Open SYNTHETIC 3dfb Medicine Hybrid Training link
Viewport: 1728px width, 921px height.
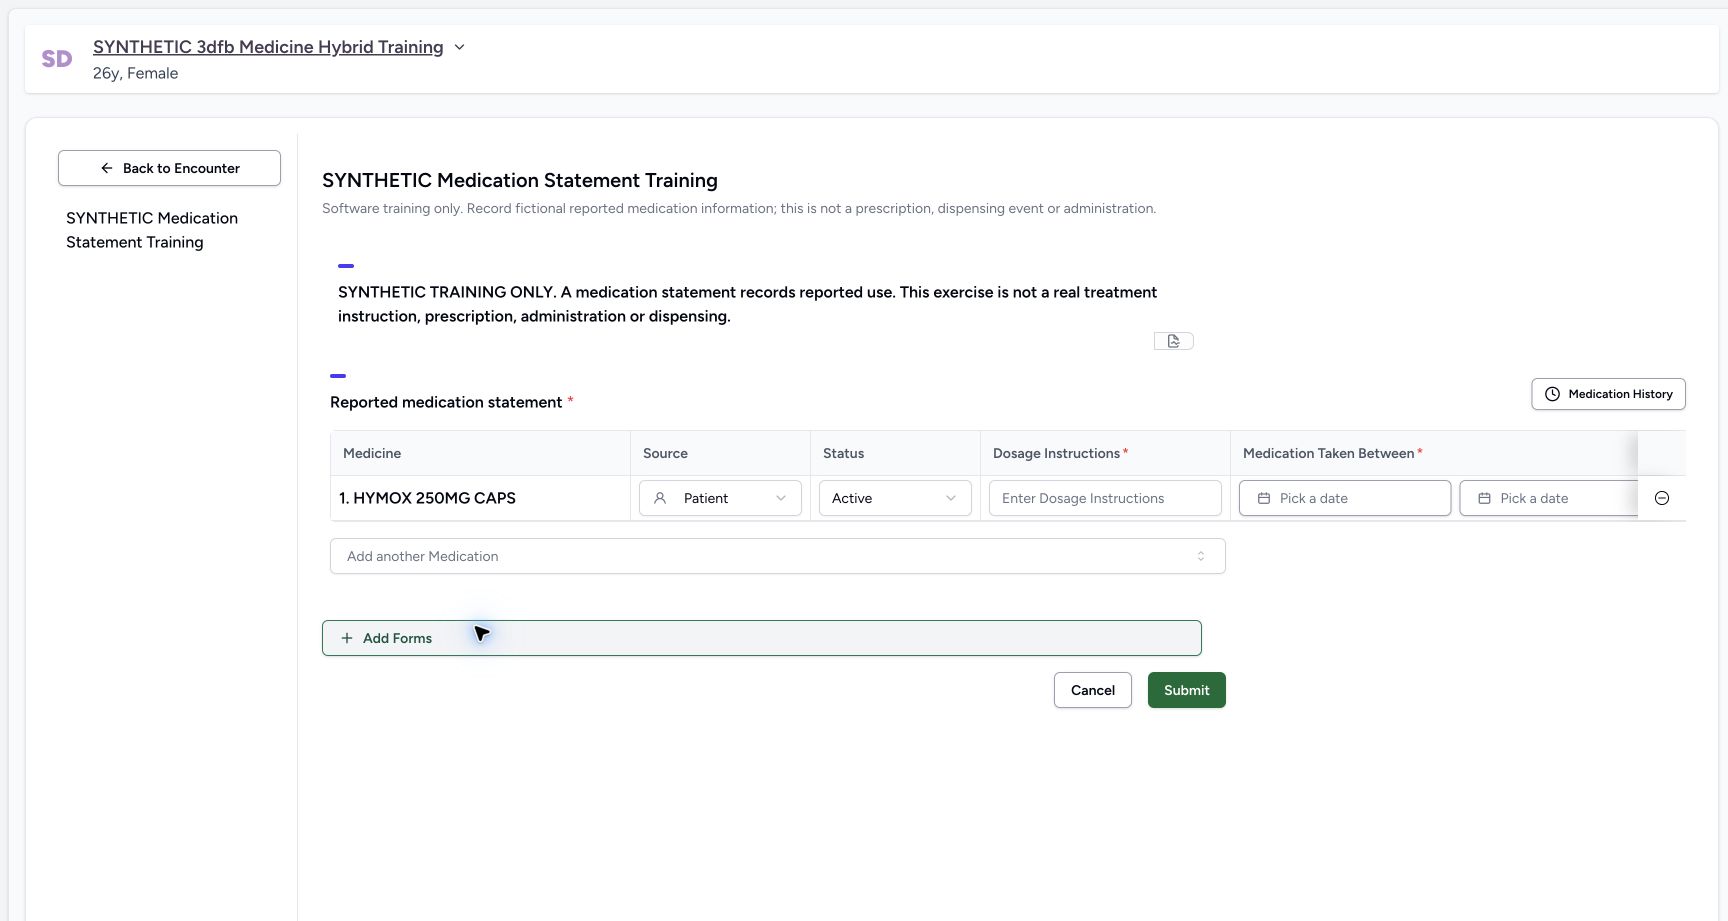point(268,47)
